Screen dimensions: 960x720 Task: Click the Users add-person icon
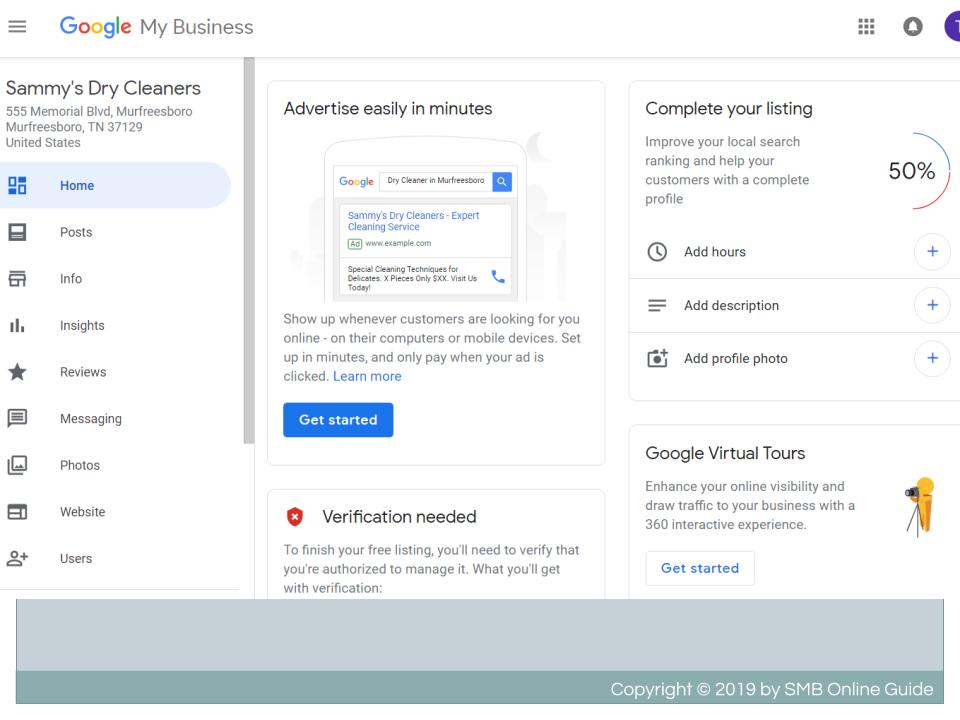[19, 558]
